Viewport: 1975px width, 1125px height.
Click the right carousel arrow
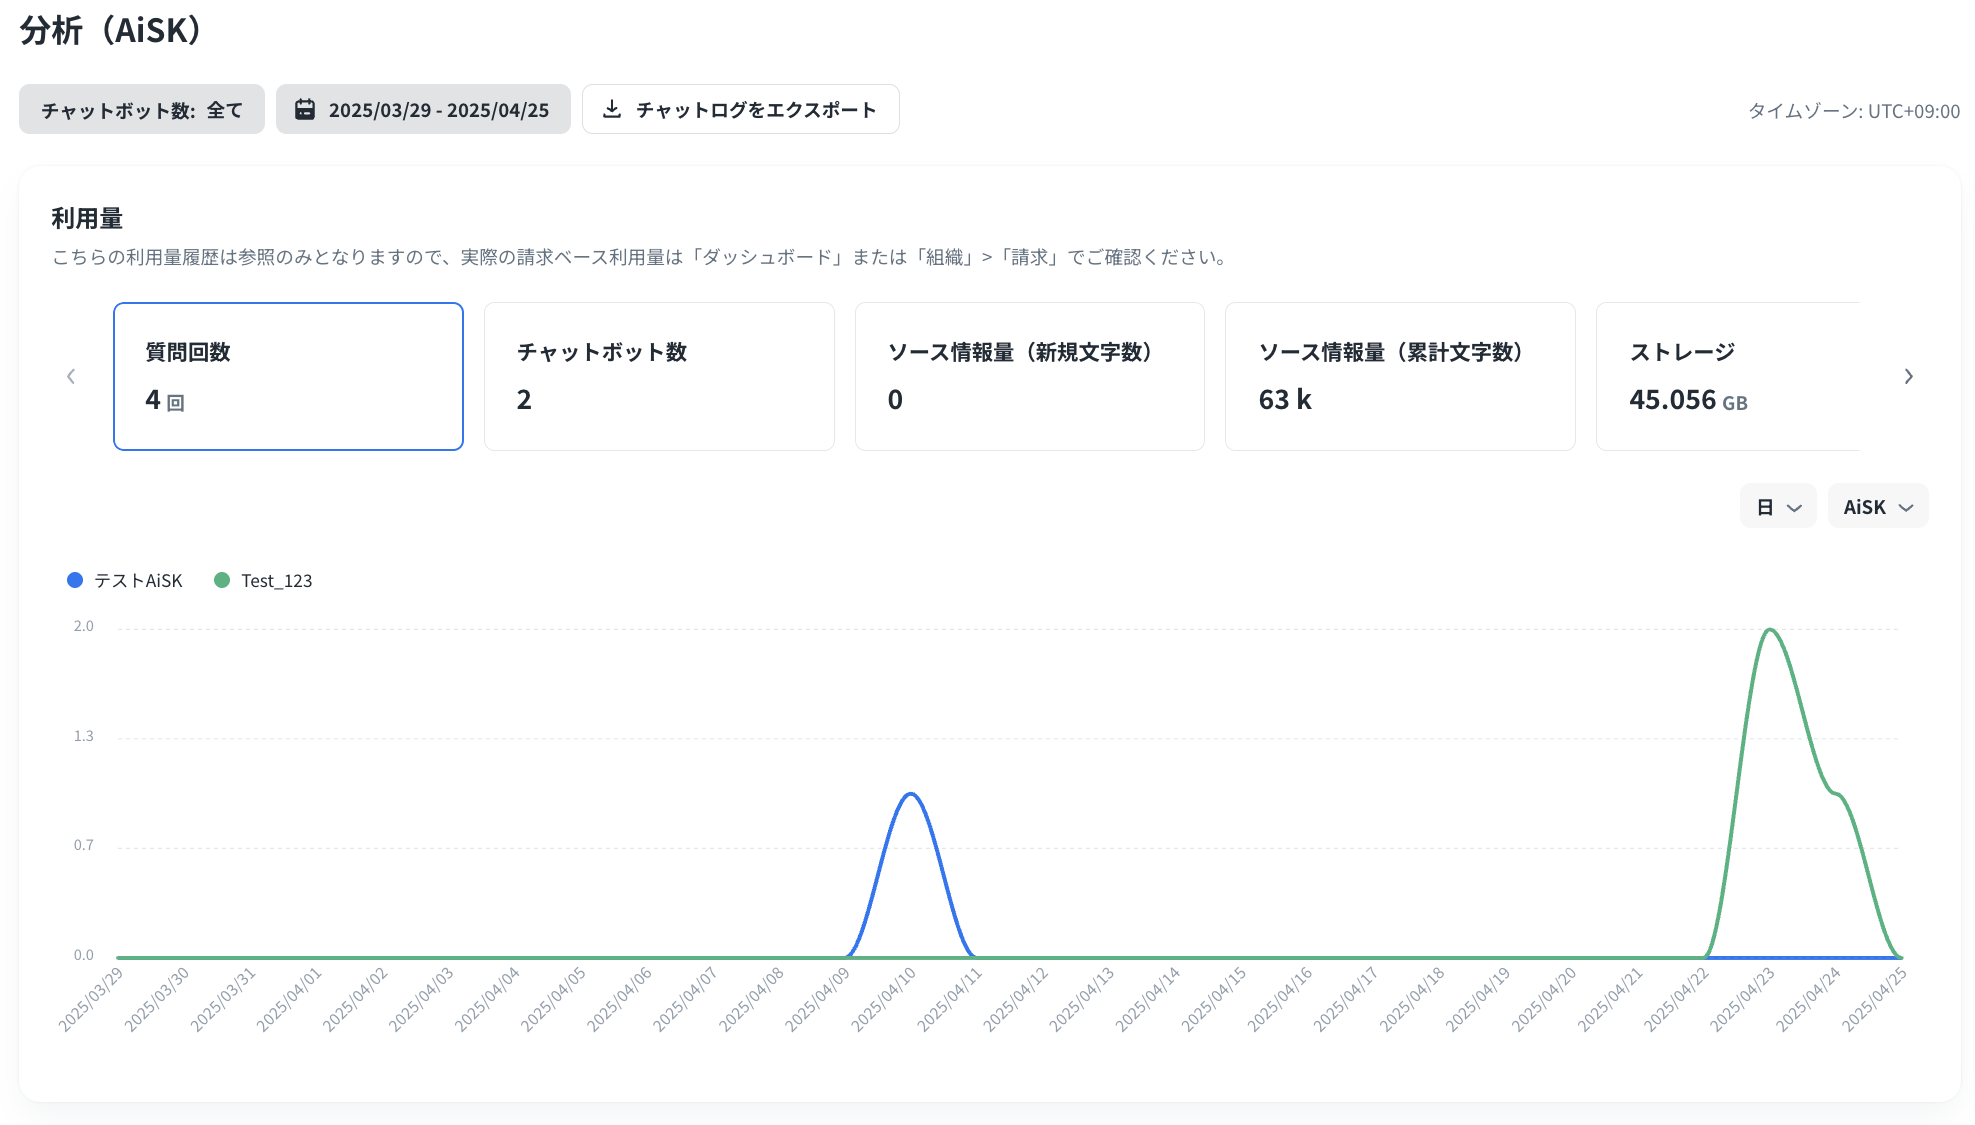[x=1908, y=376]
